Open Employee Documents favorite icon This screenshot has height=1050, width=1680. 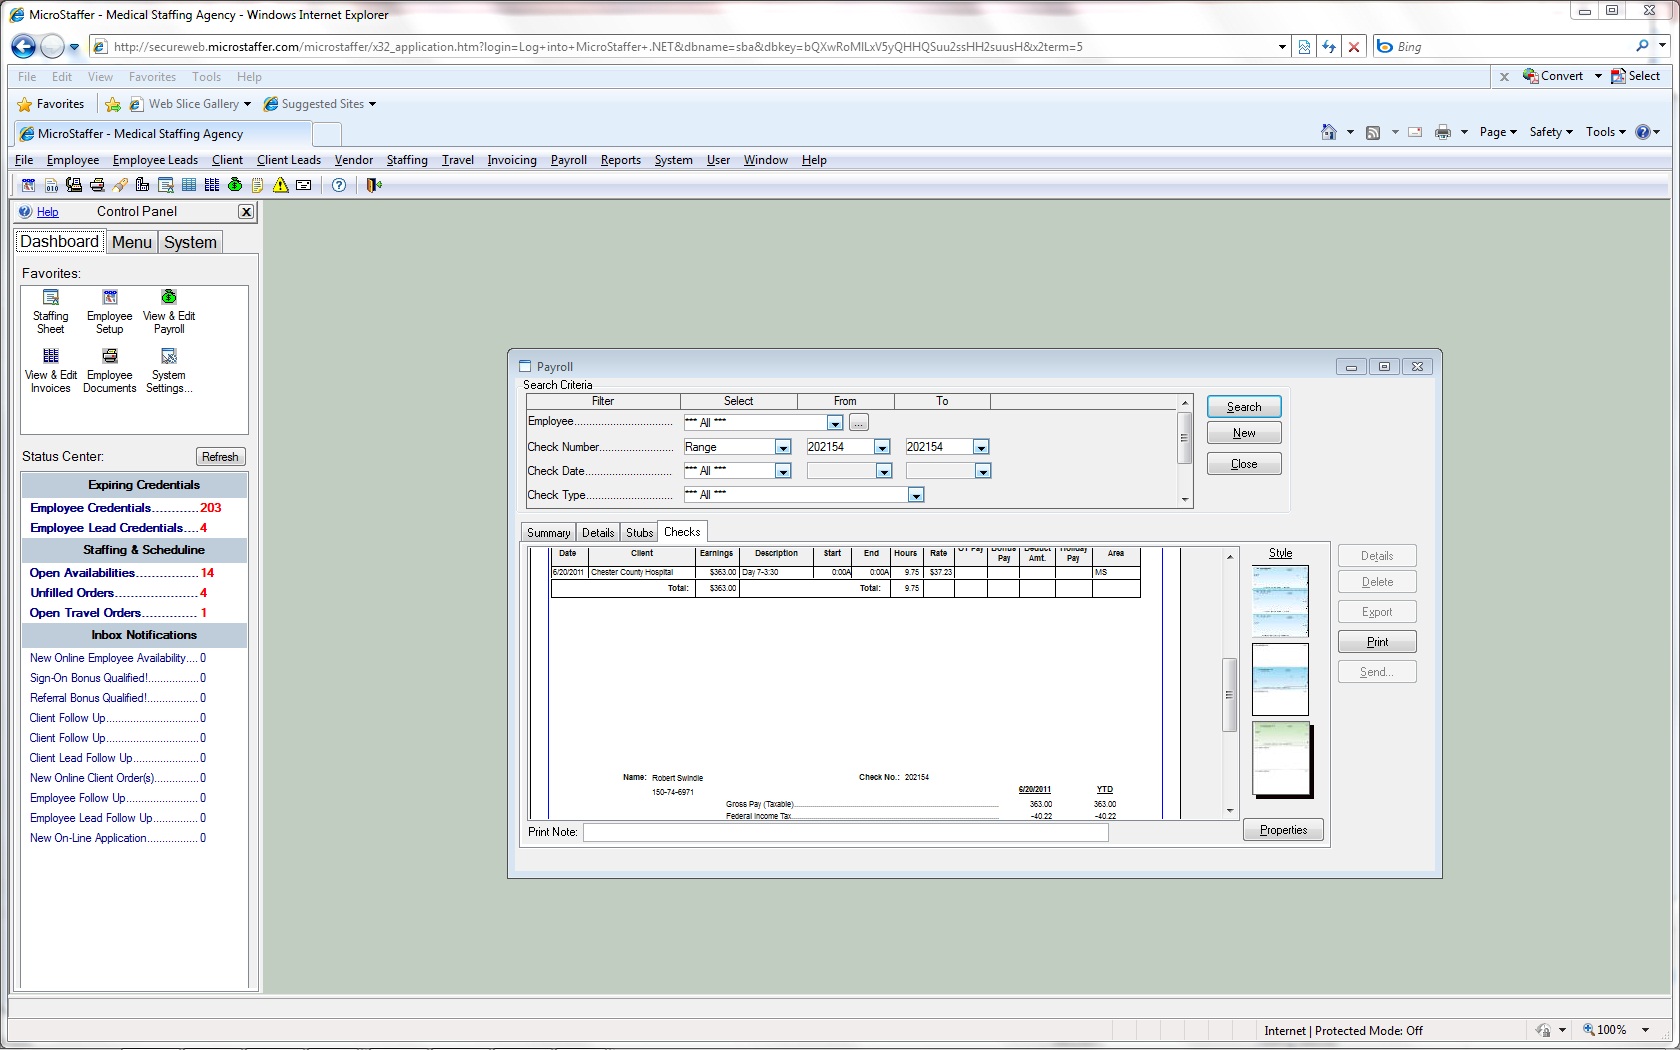tap(110, 369)
